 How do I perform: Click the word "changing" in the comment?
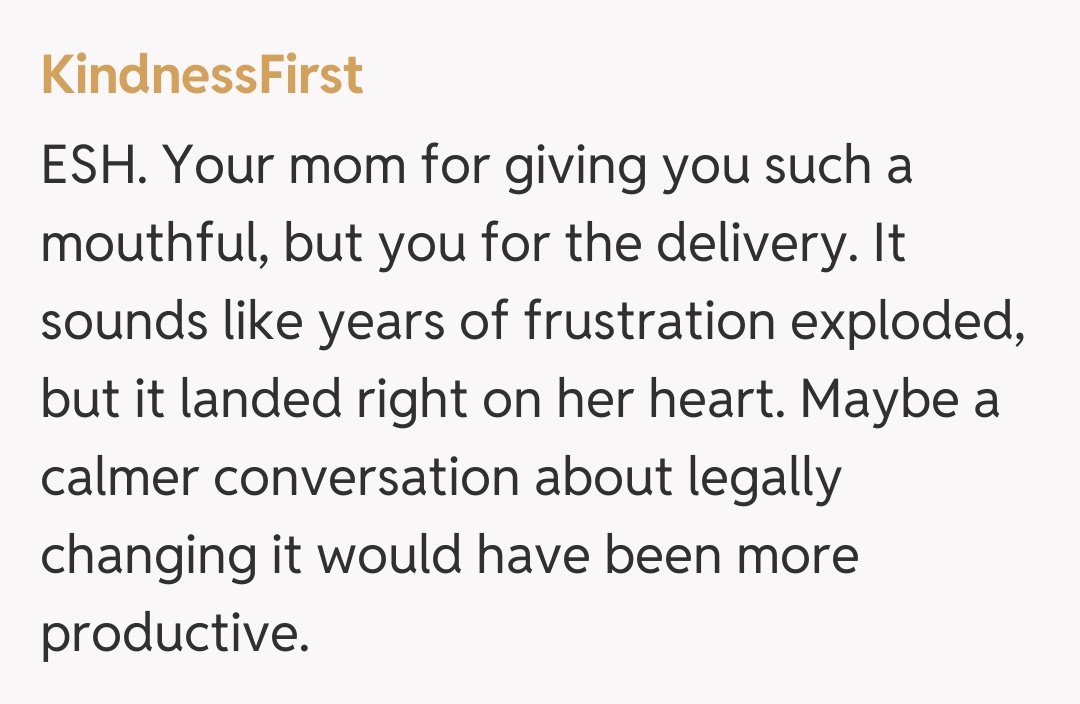[x=150, y=557]
